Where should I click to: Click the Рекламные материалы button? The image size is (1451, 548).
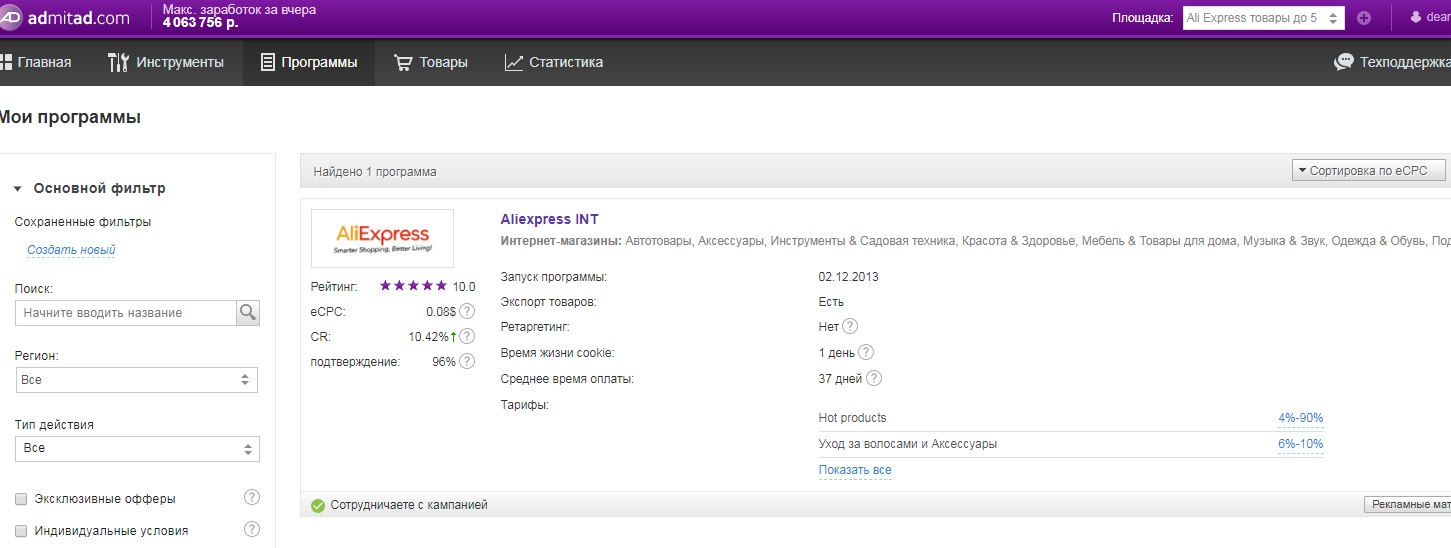click(1407, 505)
